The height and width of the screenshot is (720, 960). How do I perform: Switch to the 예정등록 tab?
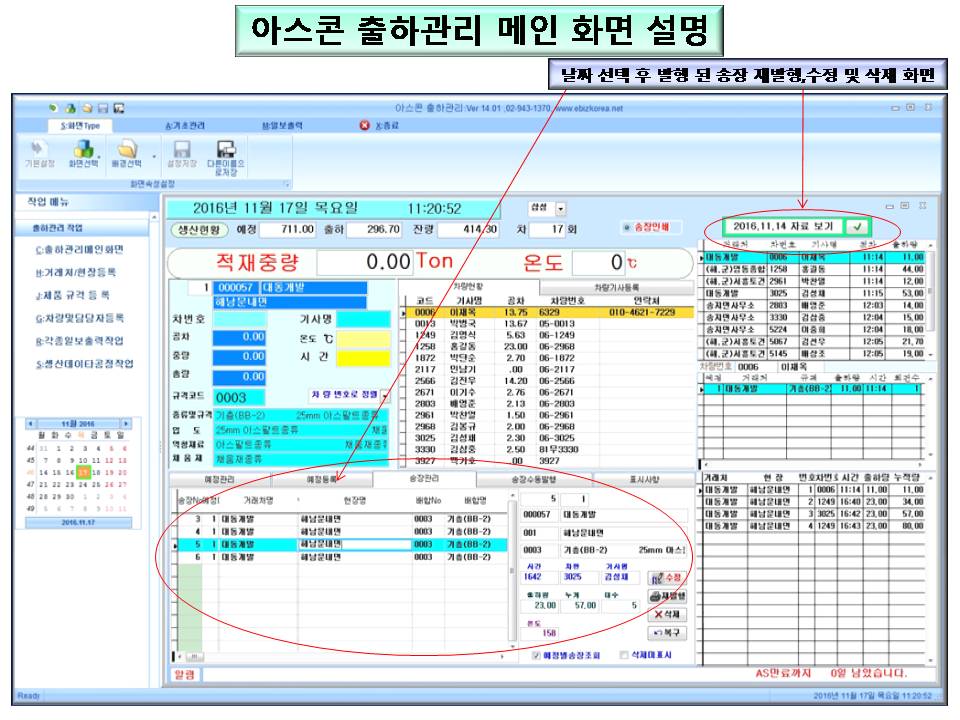(321, 479)
